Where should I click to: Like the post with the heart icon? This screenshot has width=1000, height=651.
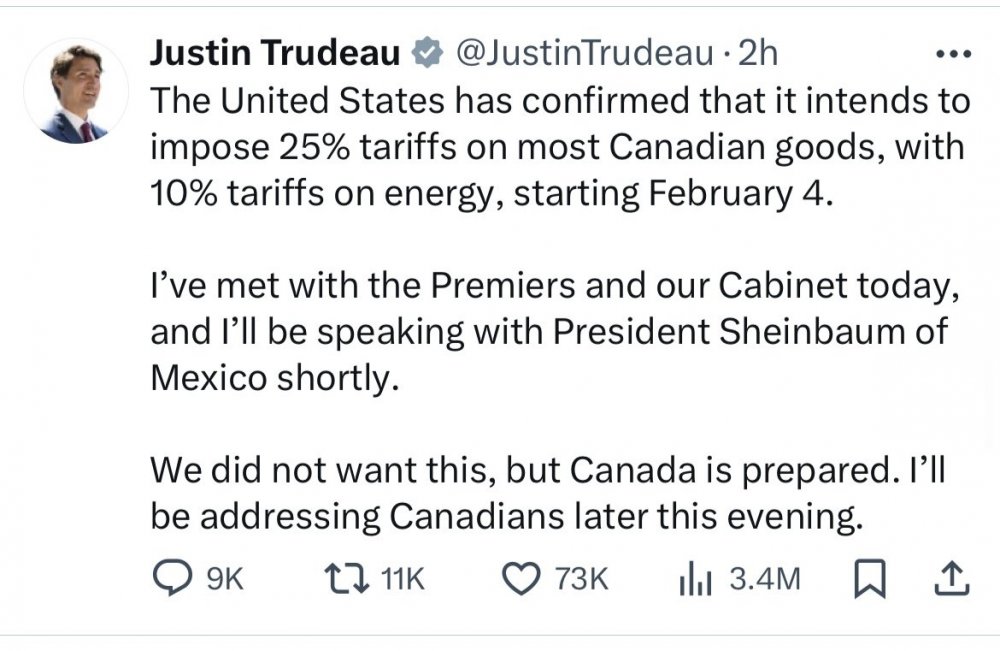(x=520, y=580)
